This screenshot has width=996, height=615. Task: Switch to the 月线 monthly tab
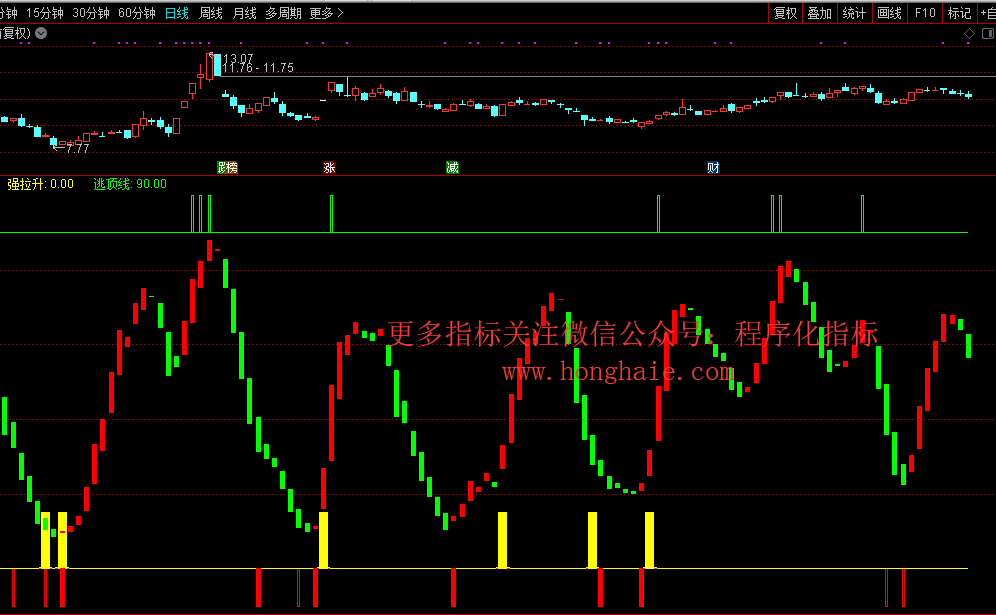[x=244, y=13]
